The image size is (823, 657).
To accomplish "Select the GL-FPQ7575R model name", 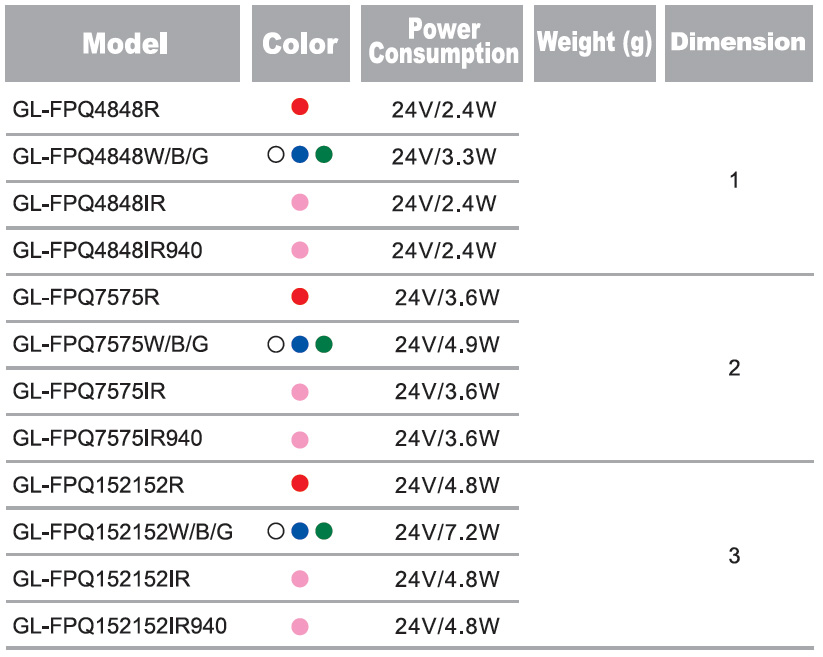I will point(87,297).
